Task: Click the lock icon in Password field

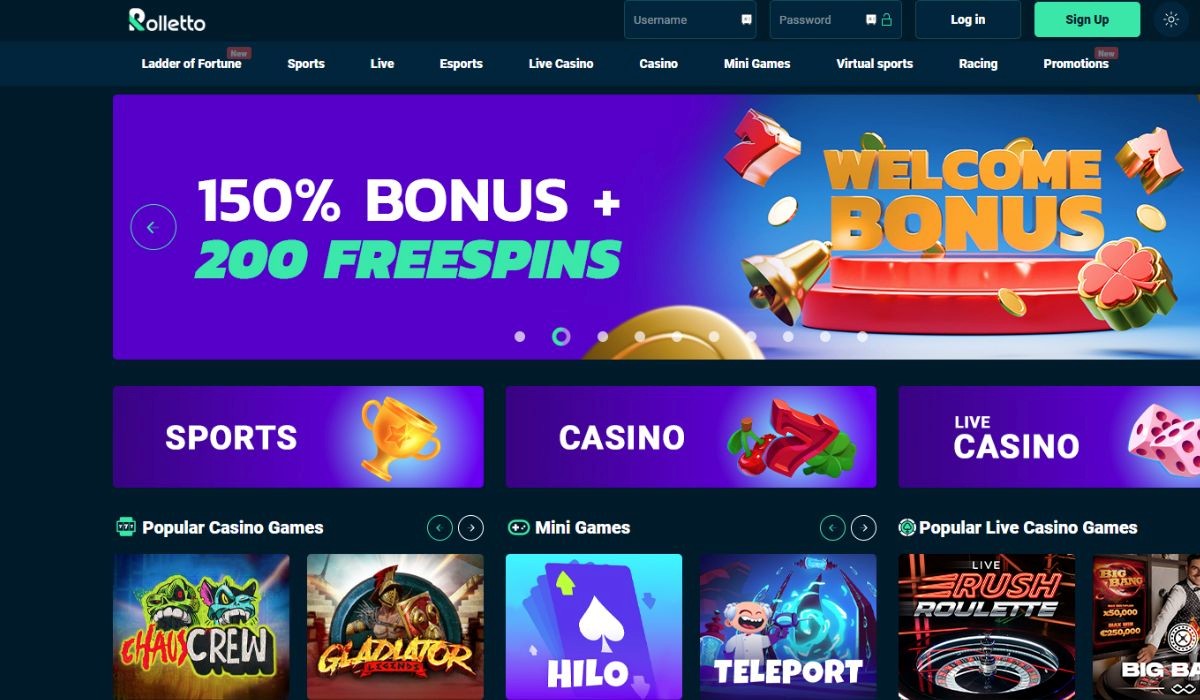Action: (886, 19)
